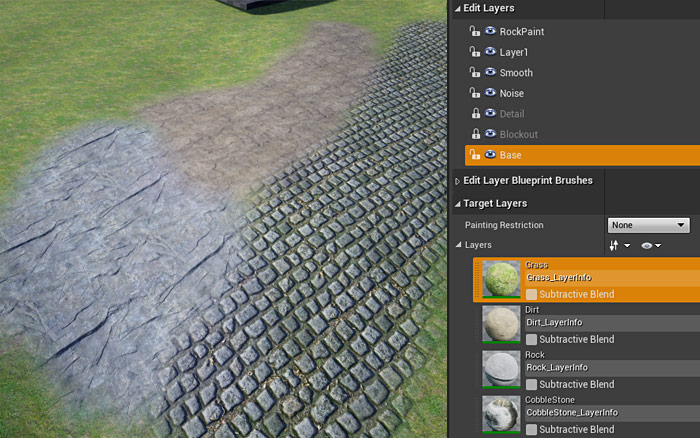Unlock the Blockout edit layer
700x438 pixels.
[475, 134]
